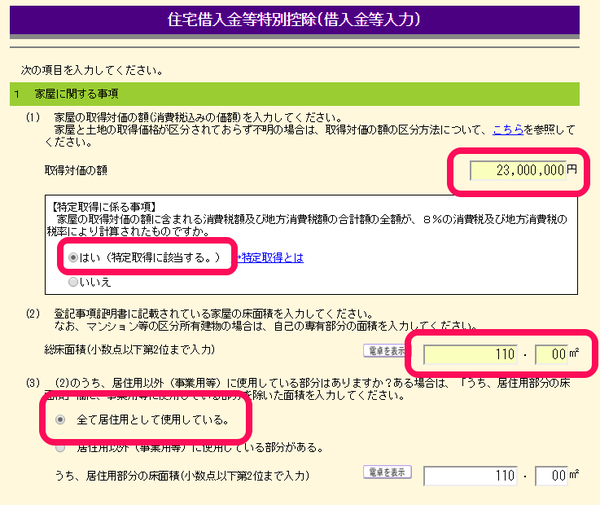Click 居住用部分の床面積 integer input field
The width and height of the screenshot is (600, 505).
pyautogui.click(x=470, y=476)
